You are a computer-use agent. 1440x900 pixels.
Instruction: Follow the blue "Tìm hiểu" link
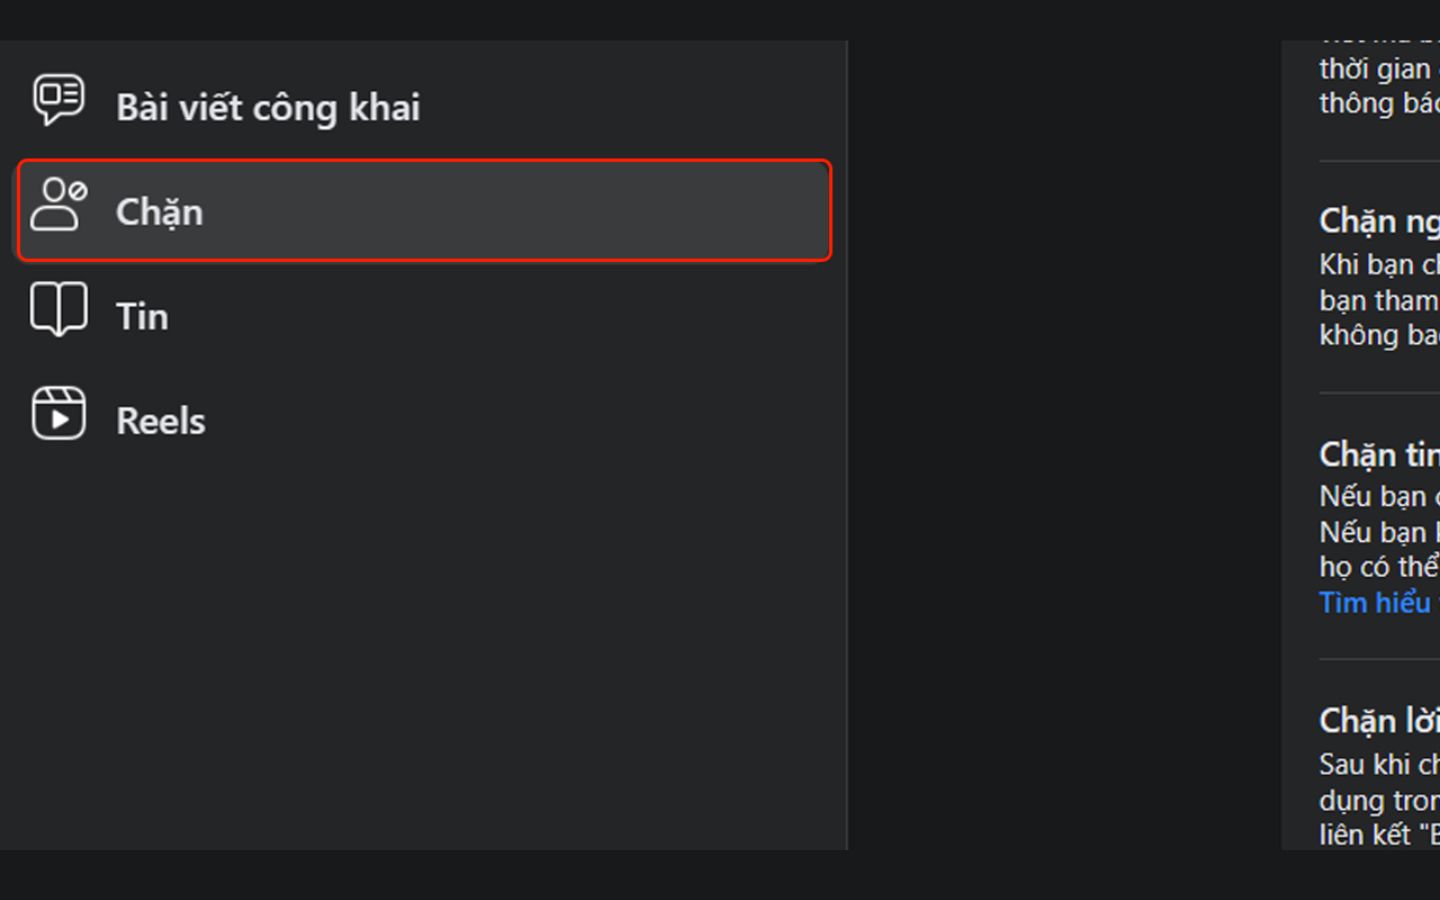pyautogui.click(x=1375, y=603)
